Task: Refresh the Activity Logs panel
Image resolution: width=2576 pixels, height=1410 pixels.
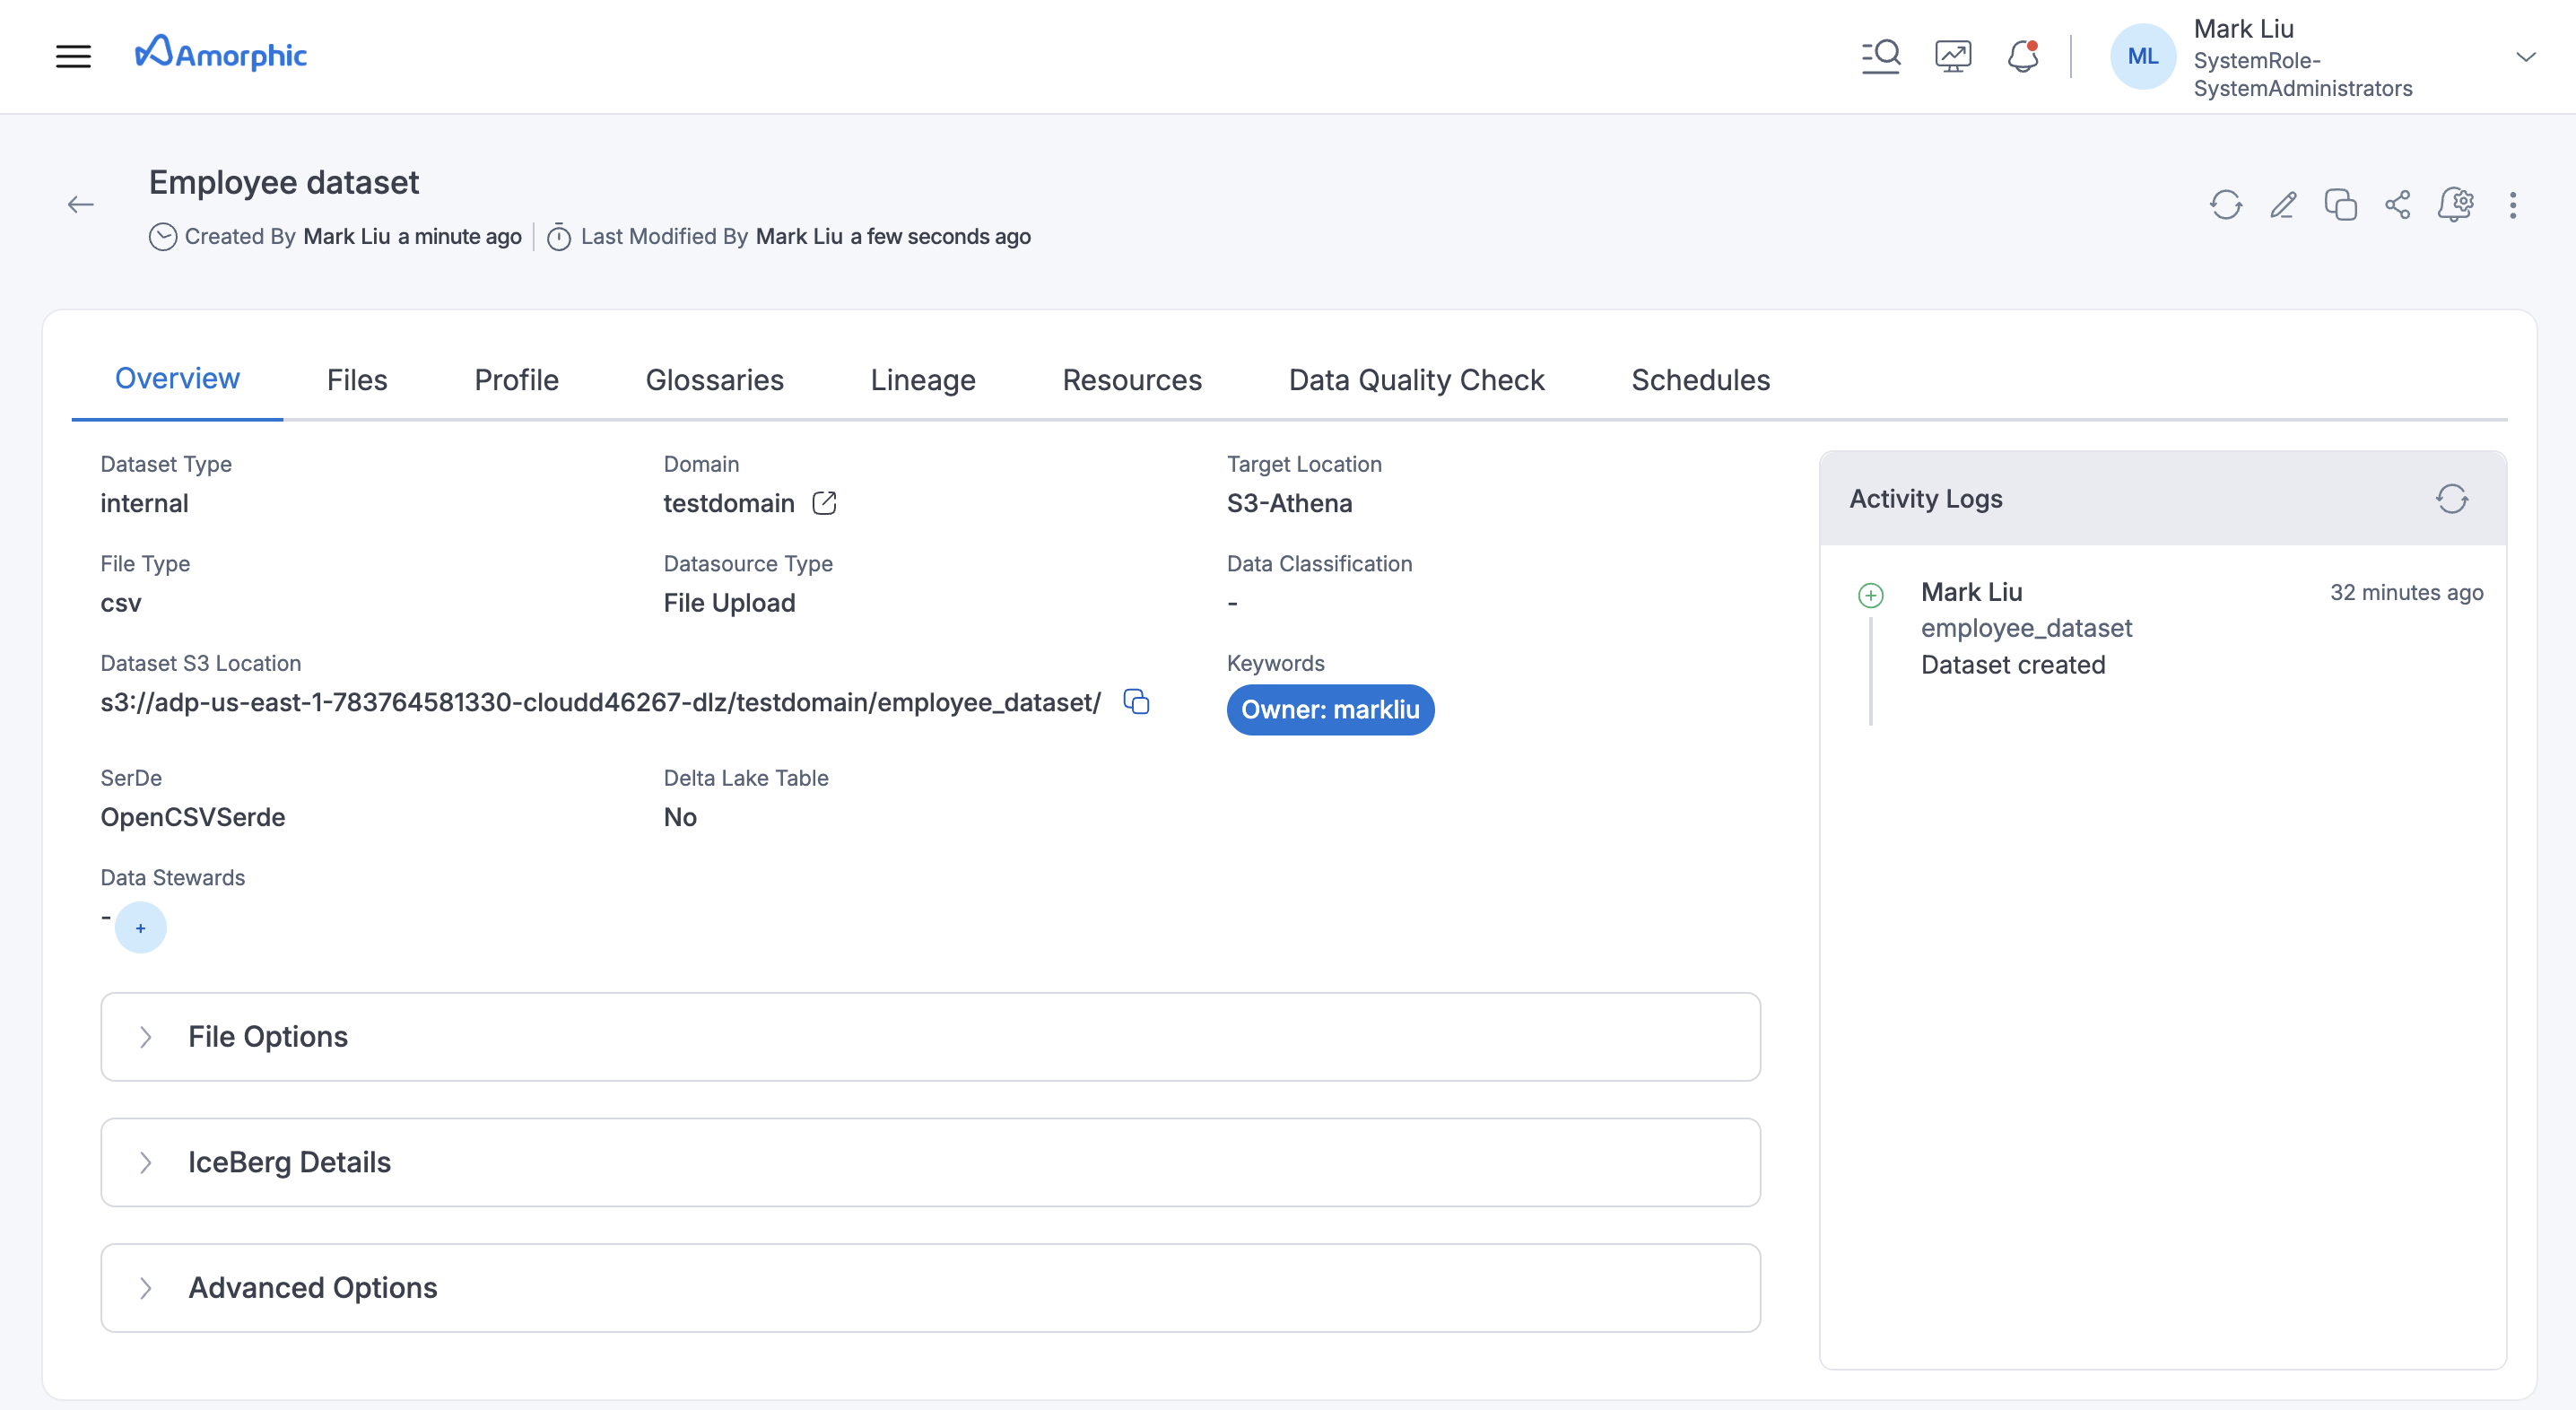Action: 2454,497
